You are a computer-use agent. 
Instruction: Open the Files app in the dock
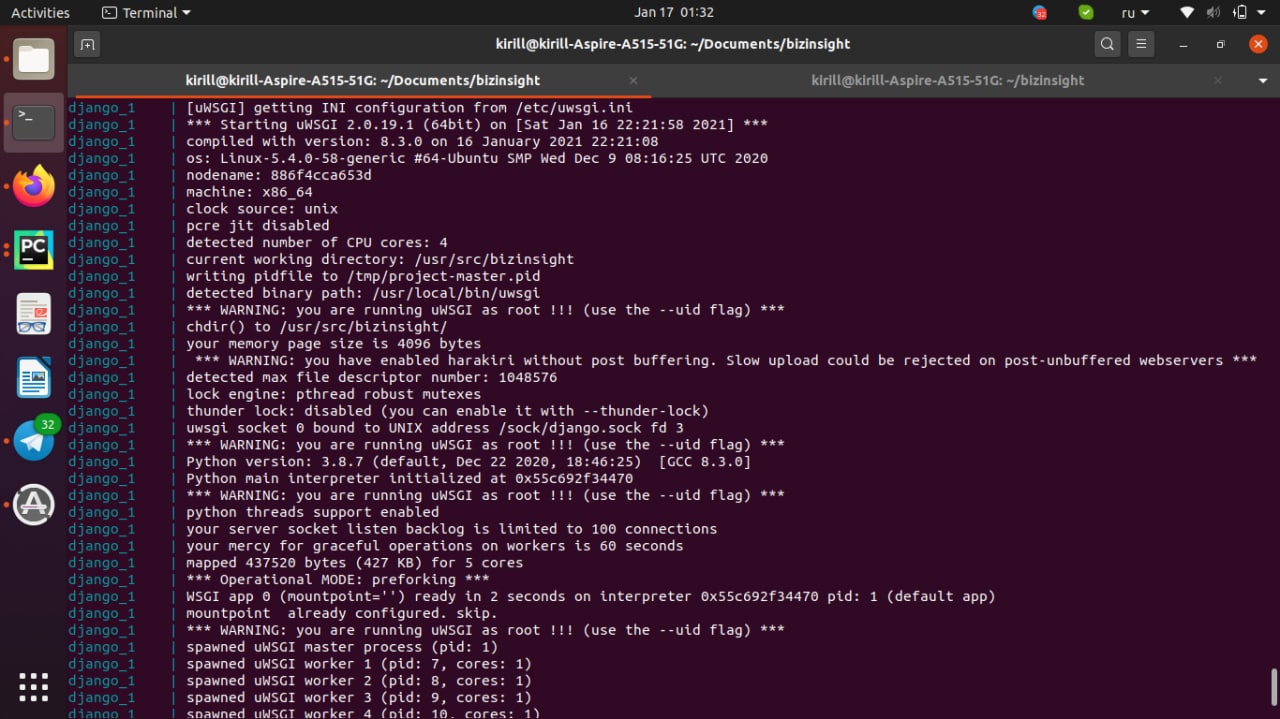[34, 59]
